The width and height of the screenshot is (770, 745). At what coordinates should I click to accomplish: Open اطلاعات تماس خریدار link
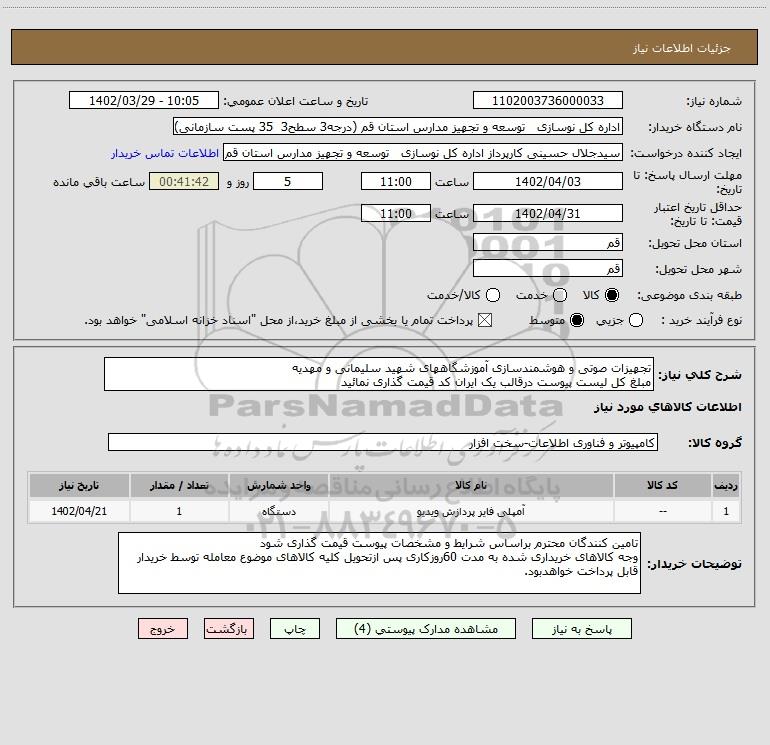tap(165, 153)
